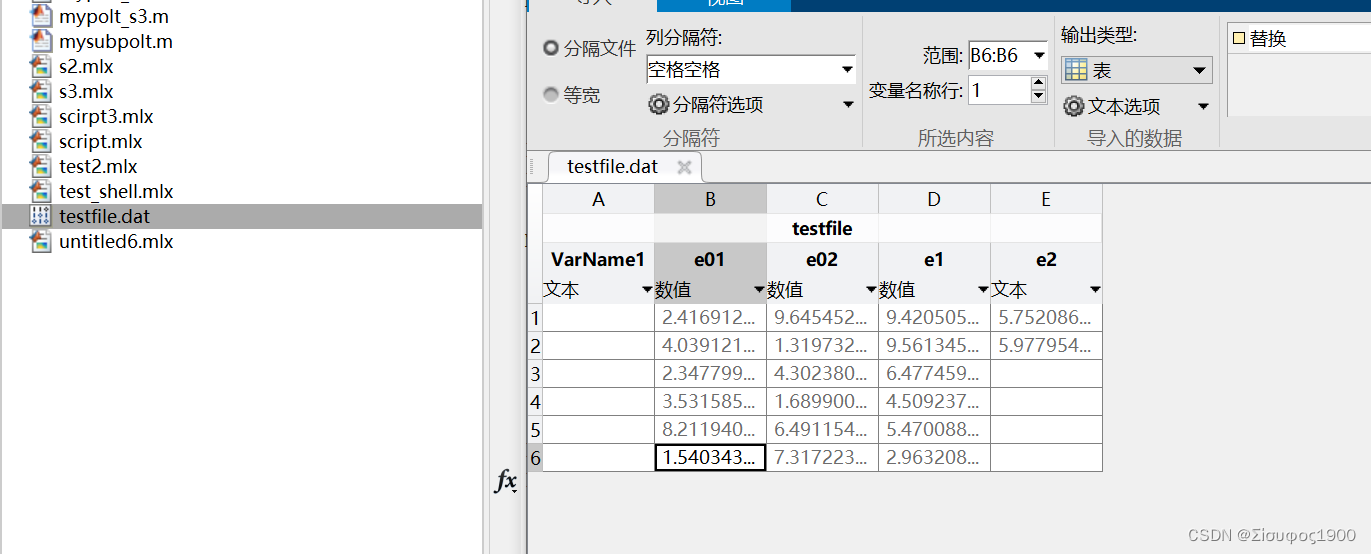Click the e02 variable name cell
The height and width of the screenshot is (554, 1371).
coord(822,260)
